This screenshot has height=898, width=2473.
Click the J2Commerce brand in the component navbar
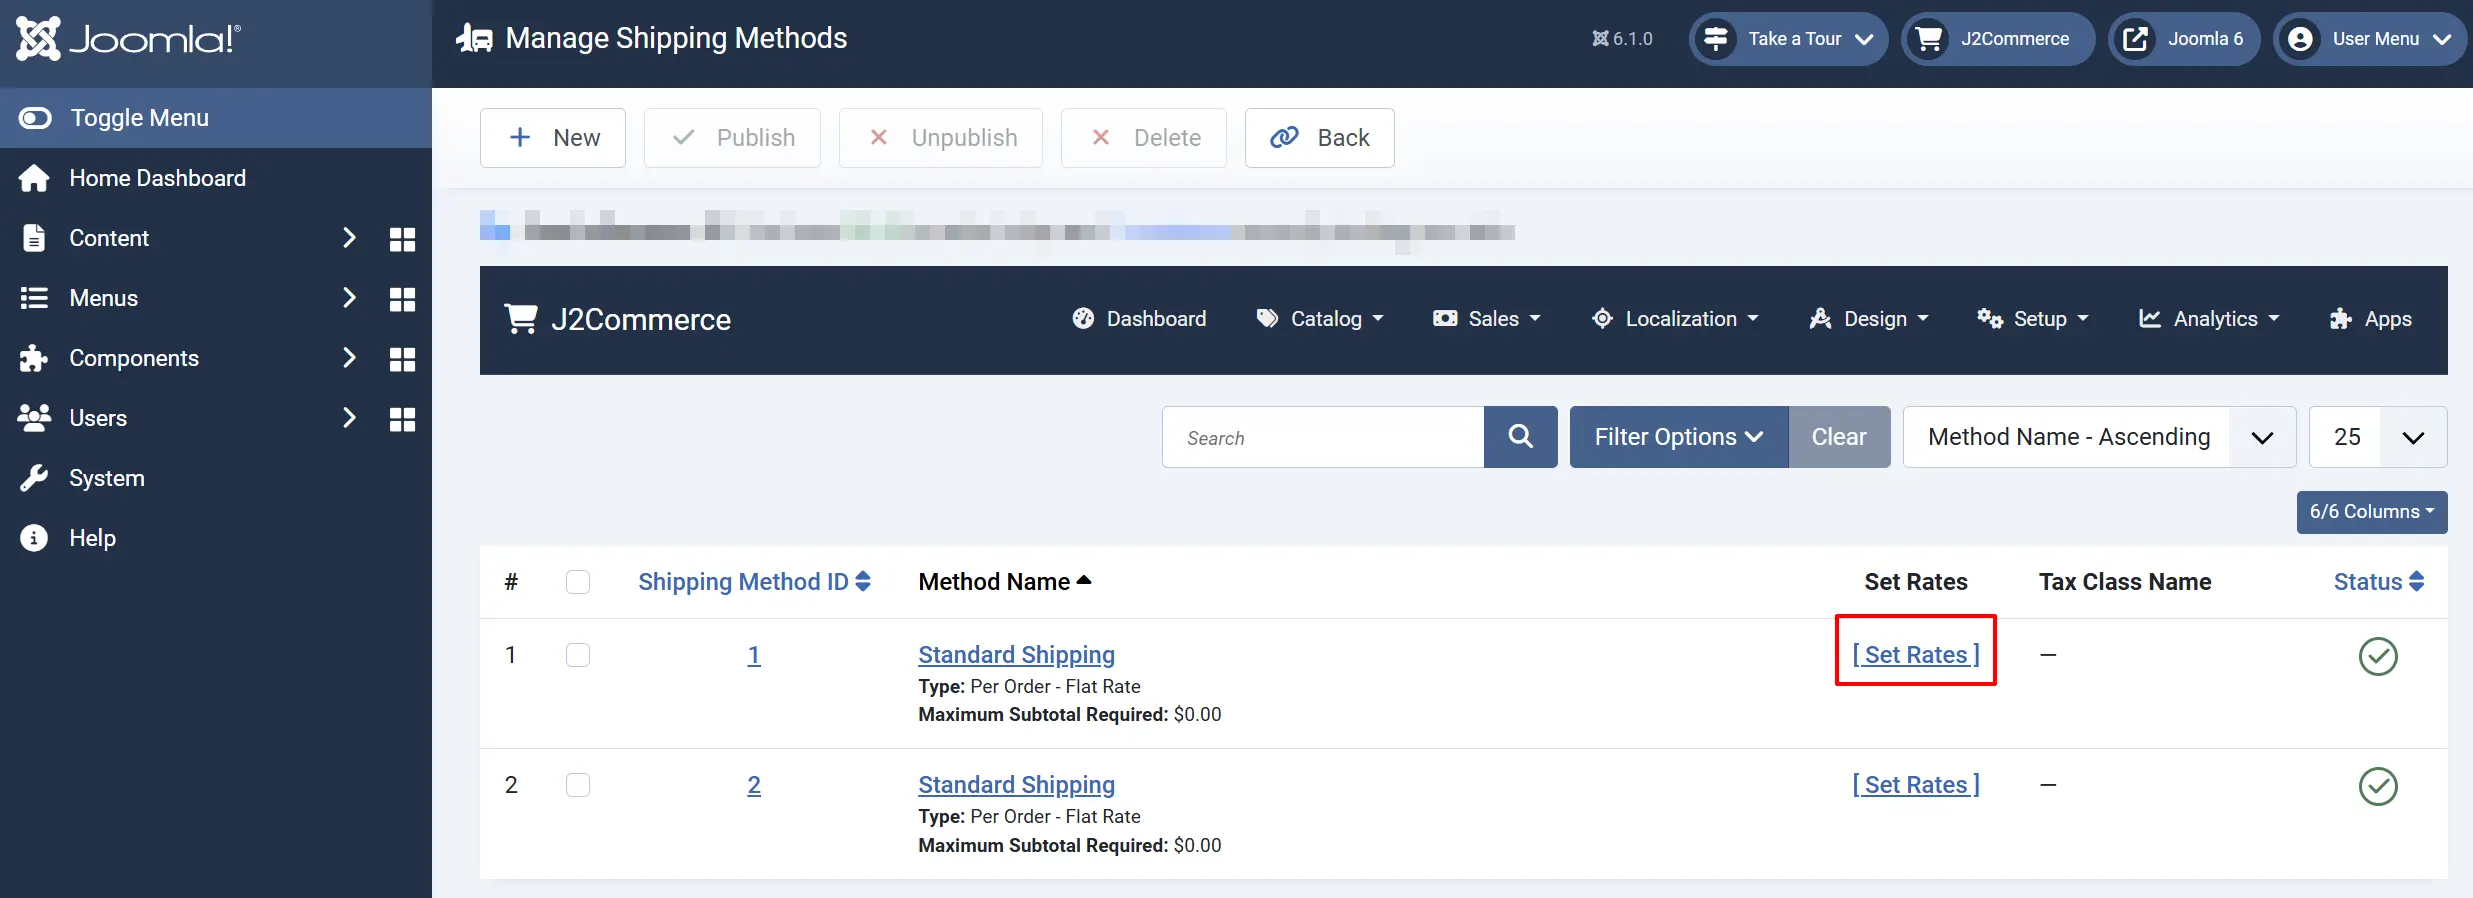618,319
